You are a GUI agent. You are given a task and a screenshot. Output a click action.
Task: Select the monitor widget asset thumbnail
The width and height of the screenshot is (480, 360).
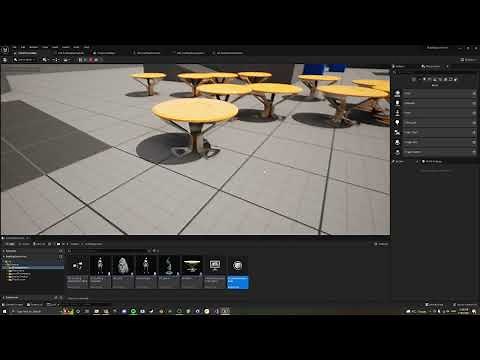[x=215, y=265]
